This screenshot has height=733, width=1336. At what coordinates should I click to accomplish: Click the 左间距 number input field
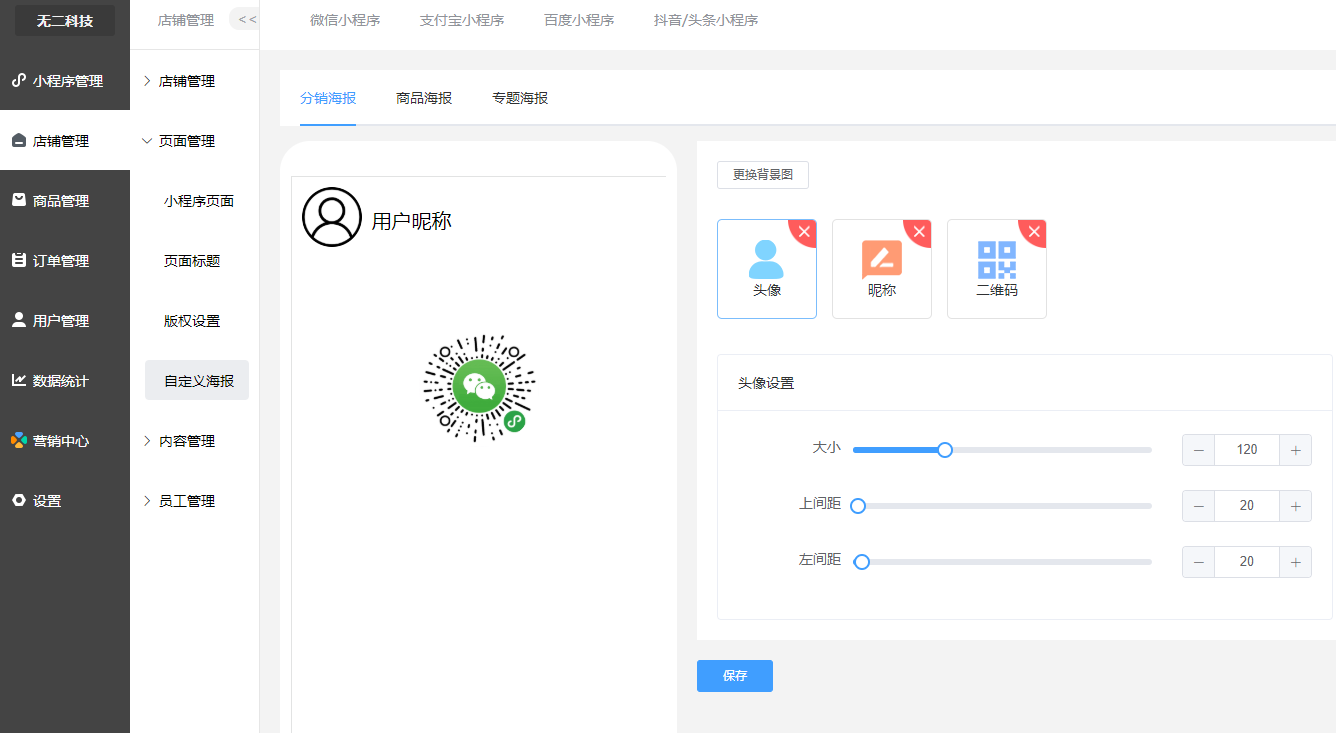pyautogui.click(x=1247, y=562)
